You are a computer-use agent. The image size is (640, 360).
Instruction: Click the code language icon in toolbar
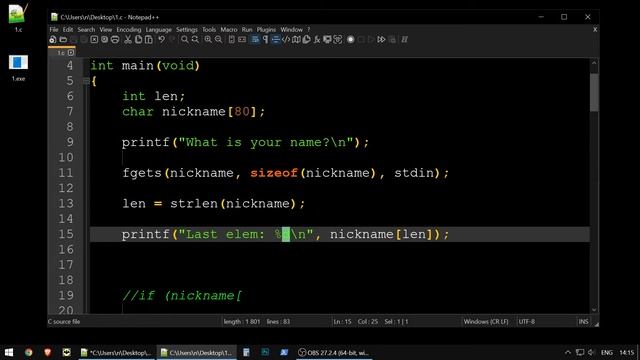286,40
